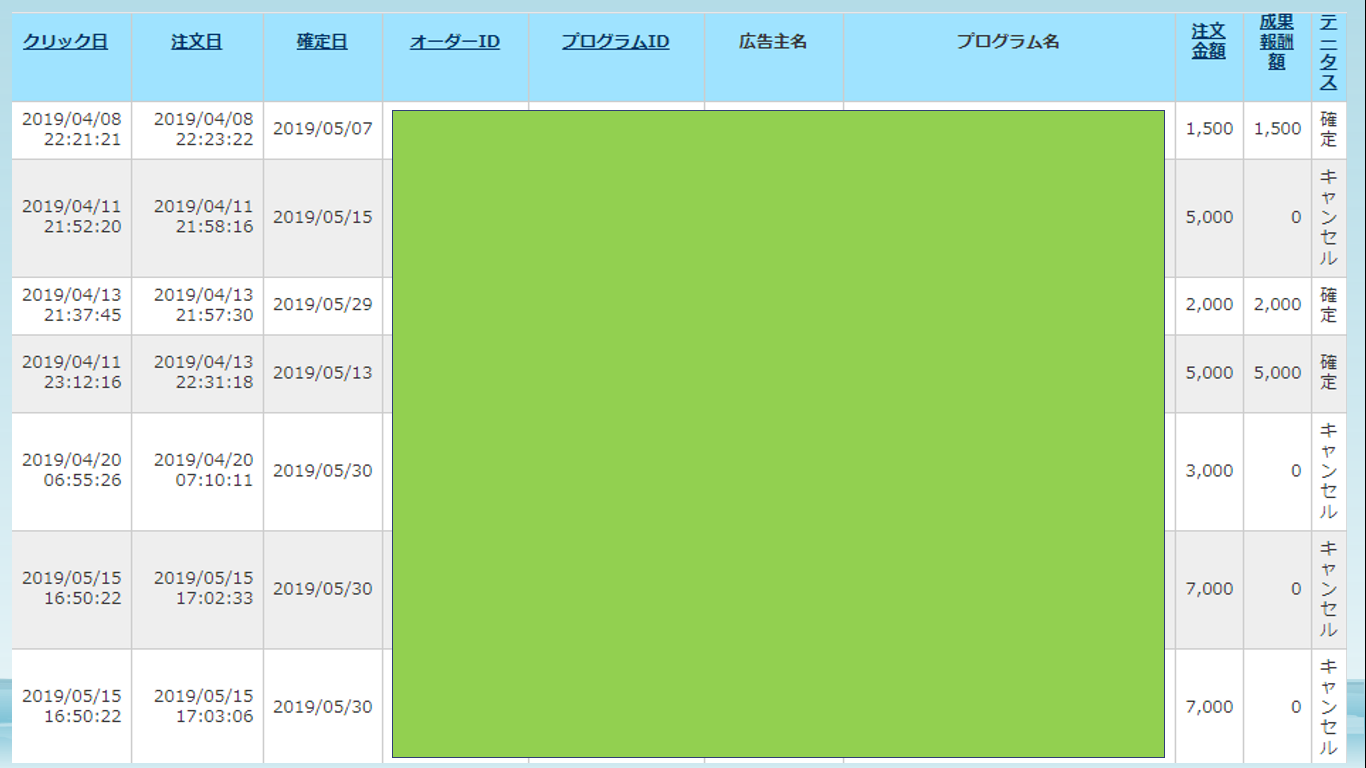This screenshot has width=1366, height=768.
Task: Select order date 2019/04/13 22:31:18
Action: click(203, 372)
